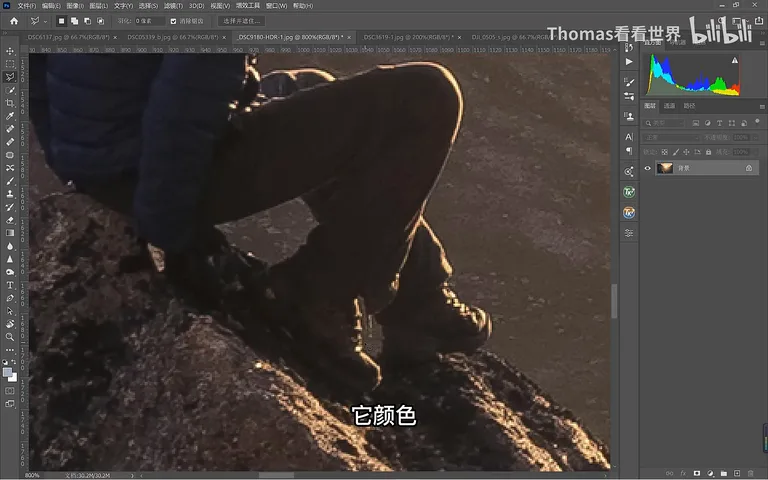This screenshot has height=480, width=768.
Task: Select the Horizontal Type tool
Action: click(x=10, y=285)
